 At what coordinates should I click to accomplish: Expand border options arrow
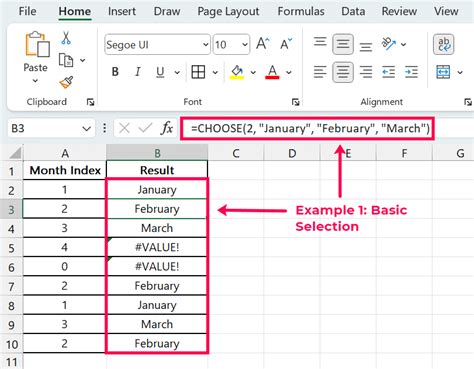click(215, 72)
